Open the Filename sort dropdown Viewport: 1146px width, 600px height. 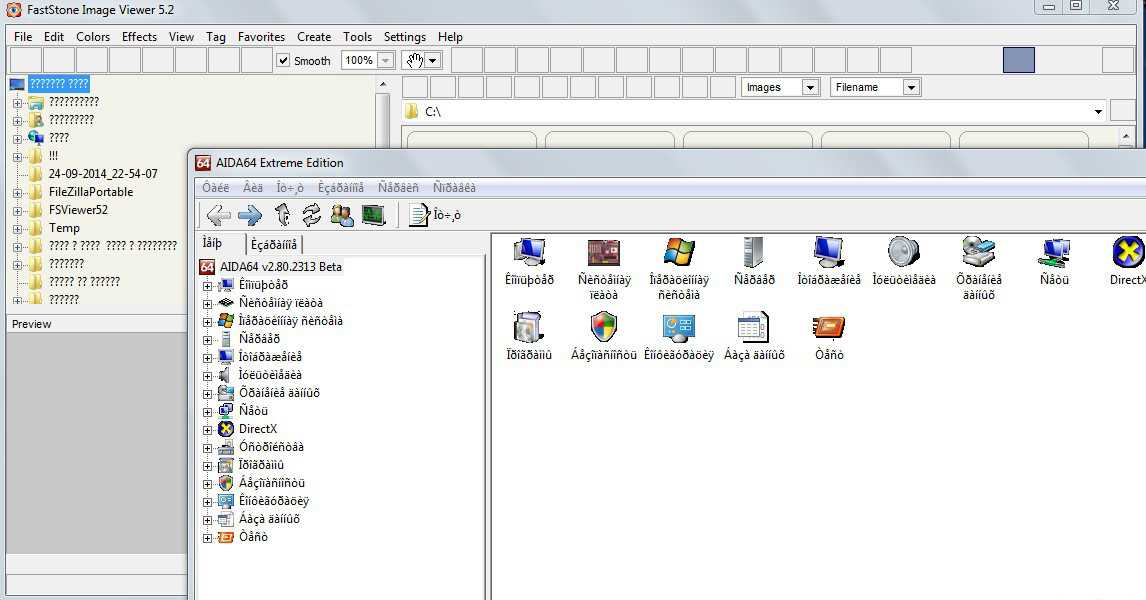(x=910, y=88)
